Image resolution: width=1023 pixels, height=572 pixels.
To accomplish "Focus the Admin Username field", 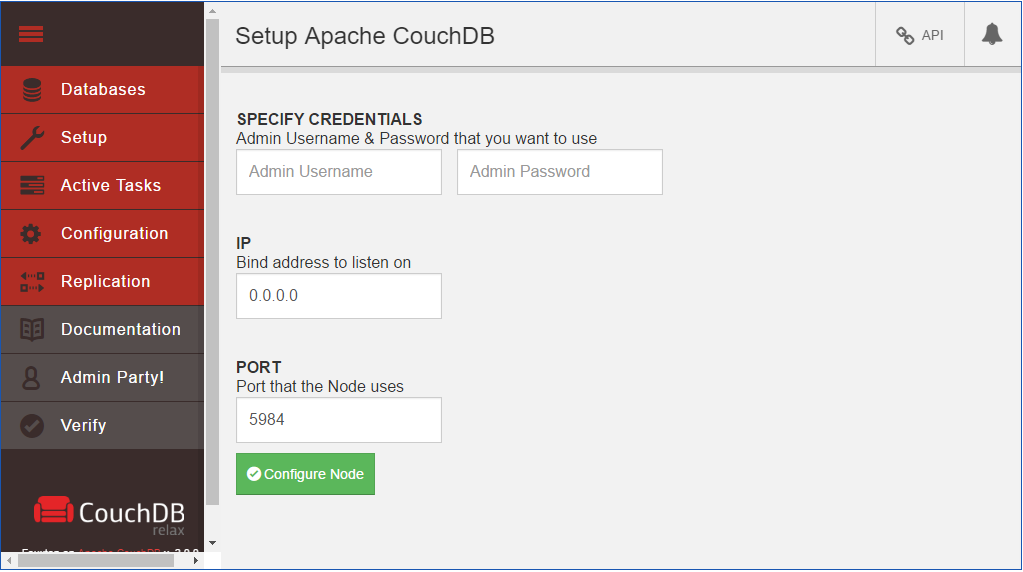I will 339,172.
